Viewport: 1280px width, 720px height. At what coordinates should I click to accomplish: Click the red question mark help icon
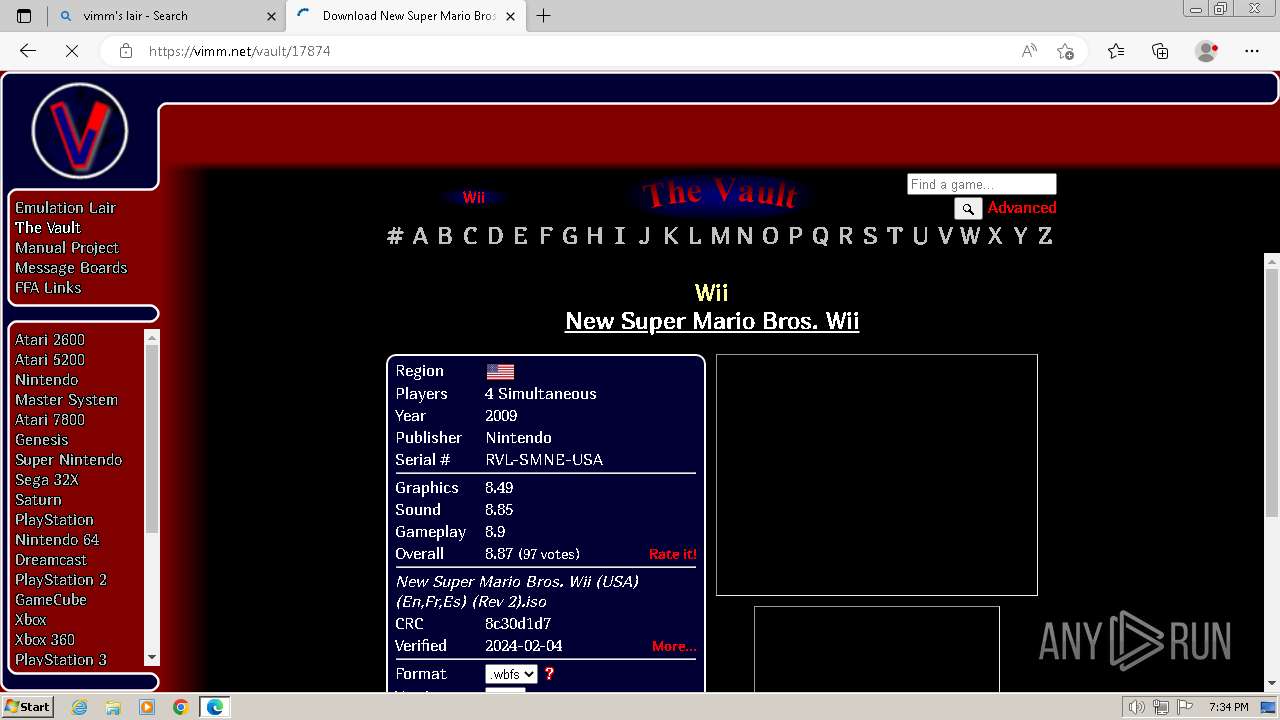(549, 674)
